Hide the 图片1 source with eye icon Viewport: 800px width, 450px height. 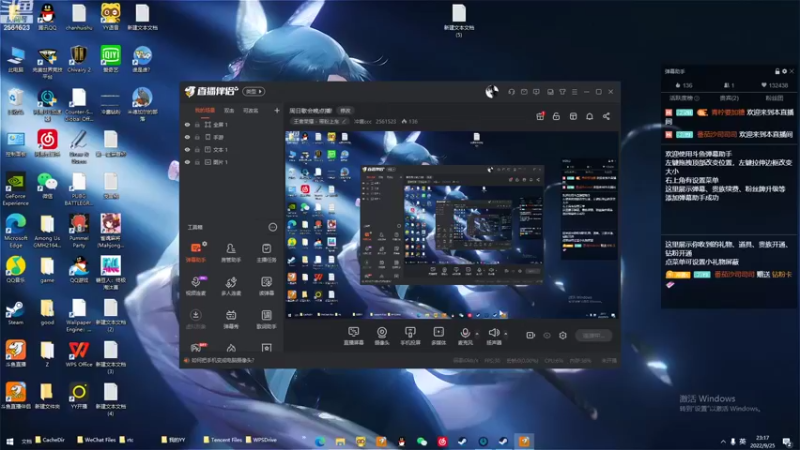[x=187, y=162]
